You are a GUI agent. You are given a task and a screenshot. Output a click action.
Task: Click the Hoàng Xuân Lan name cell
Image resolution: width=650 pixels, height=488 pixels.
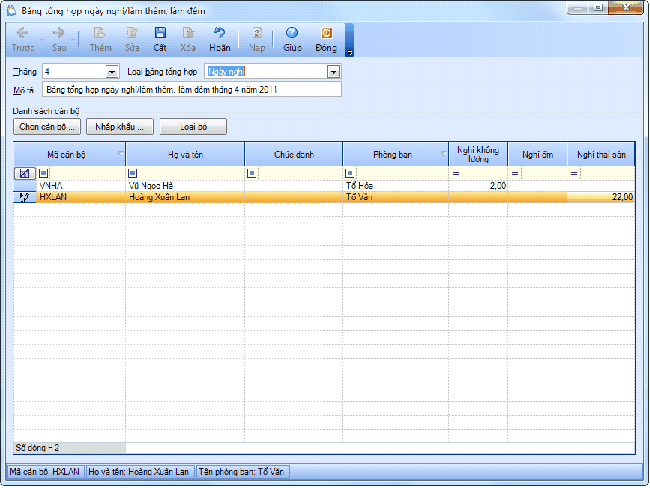tap(185, 197)
